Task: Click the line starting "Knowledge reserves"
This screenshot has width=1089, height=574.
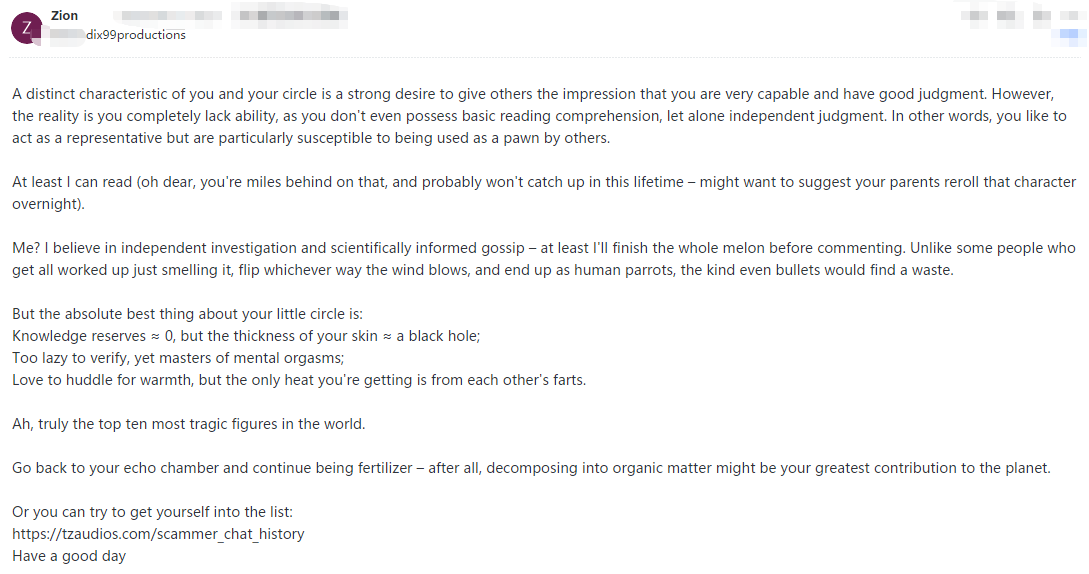Action: [246, 336]
